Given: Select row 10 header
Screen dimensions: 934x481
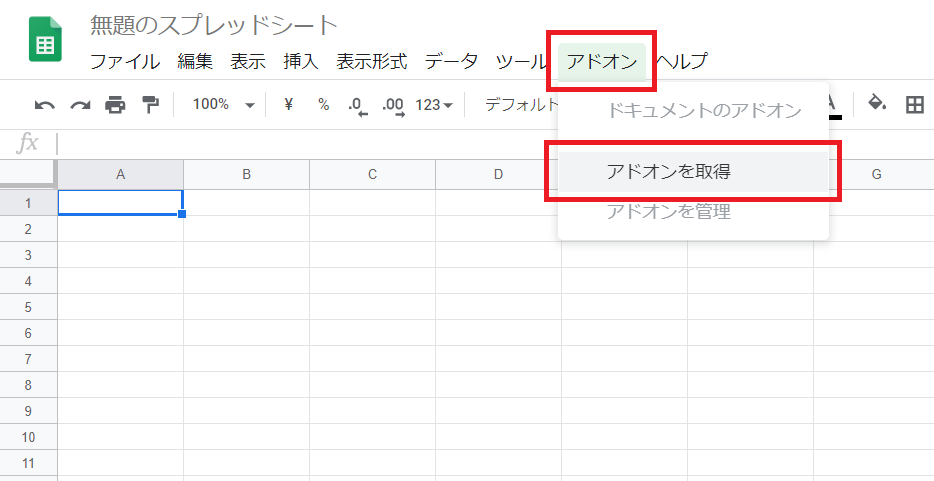Looking at the screenshot, I should pos(28,437).
